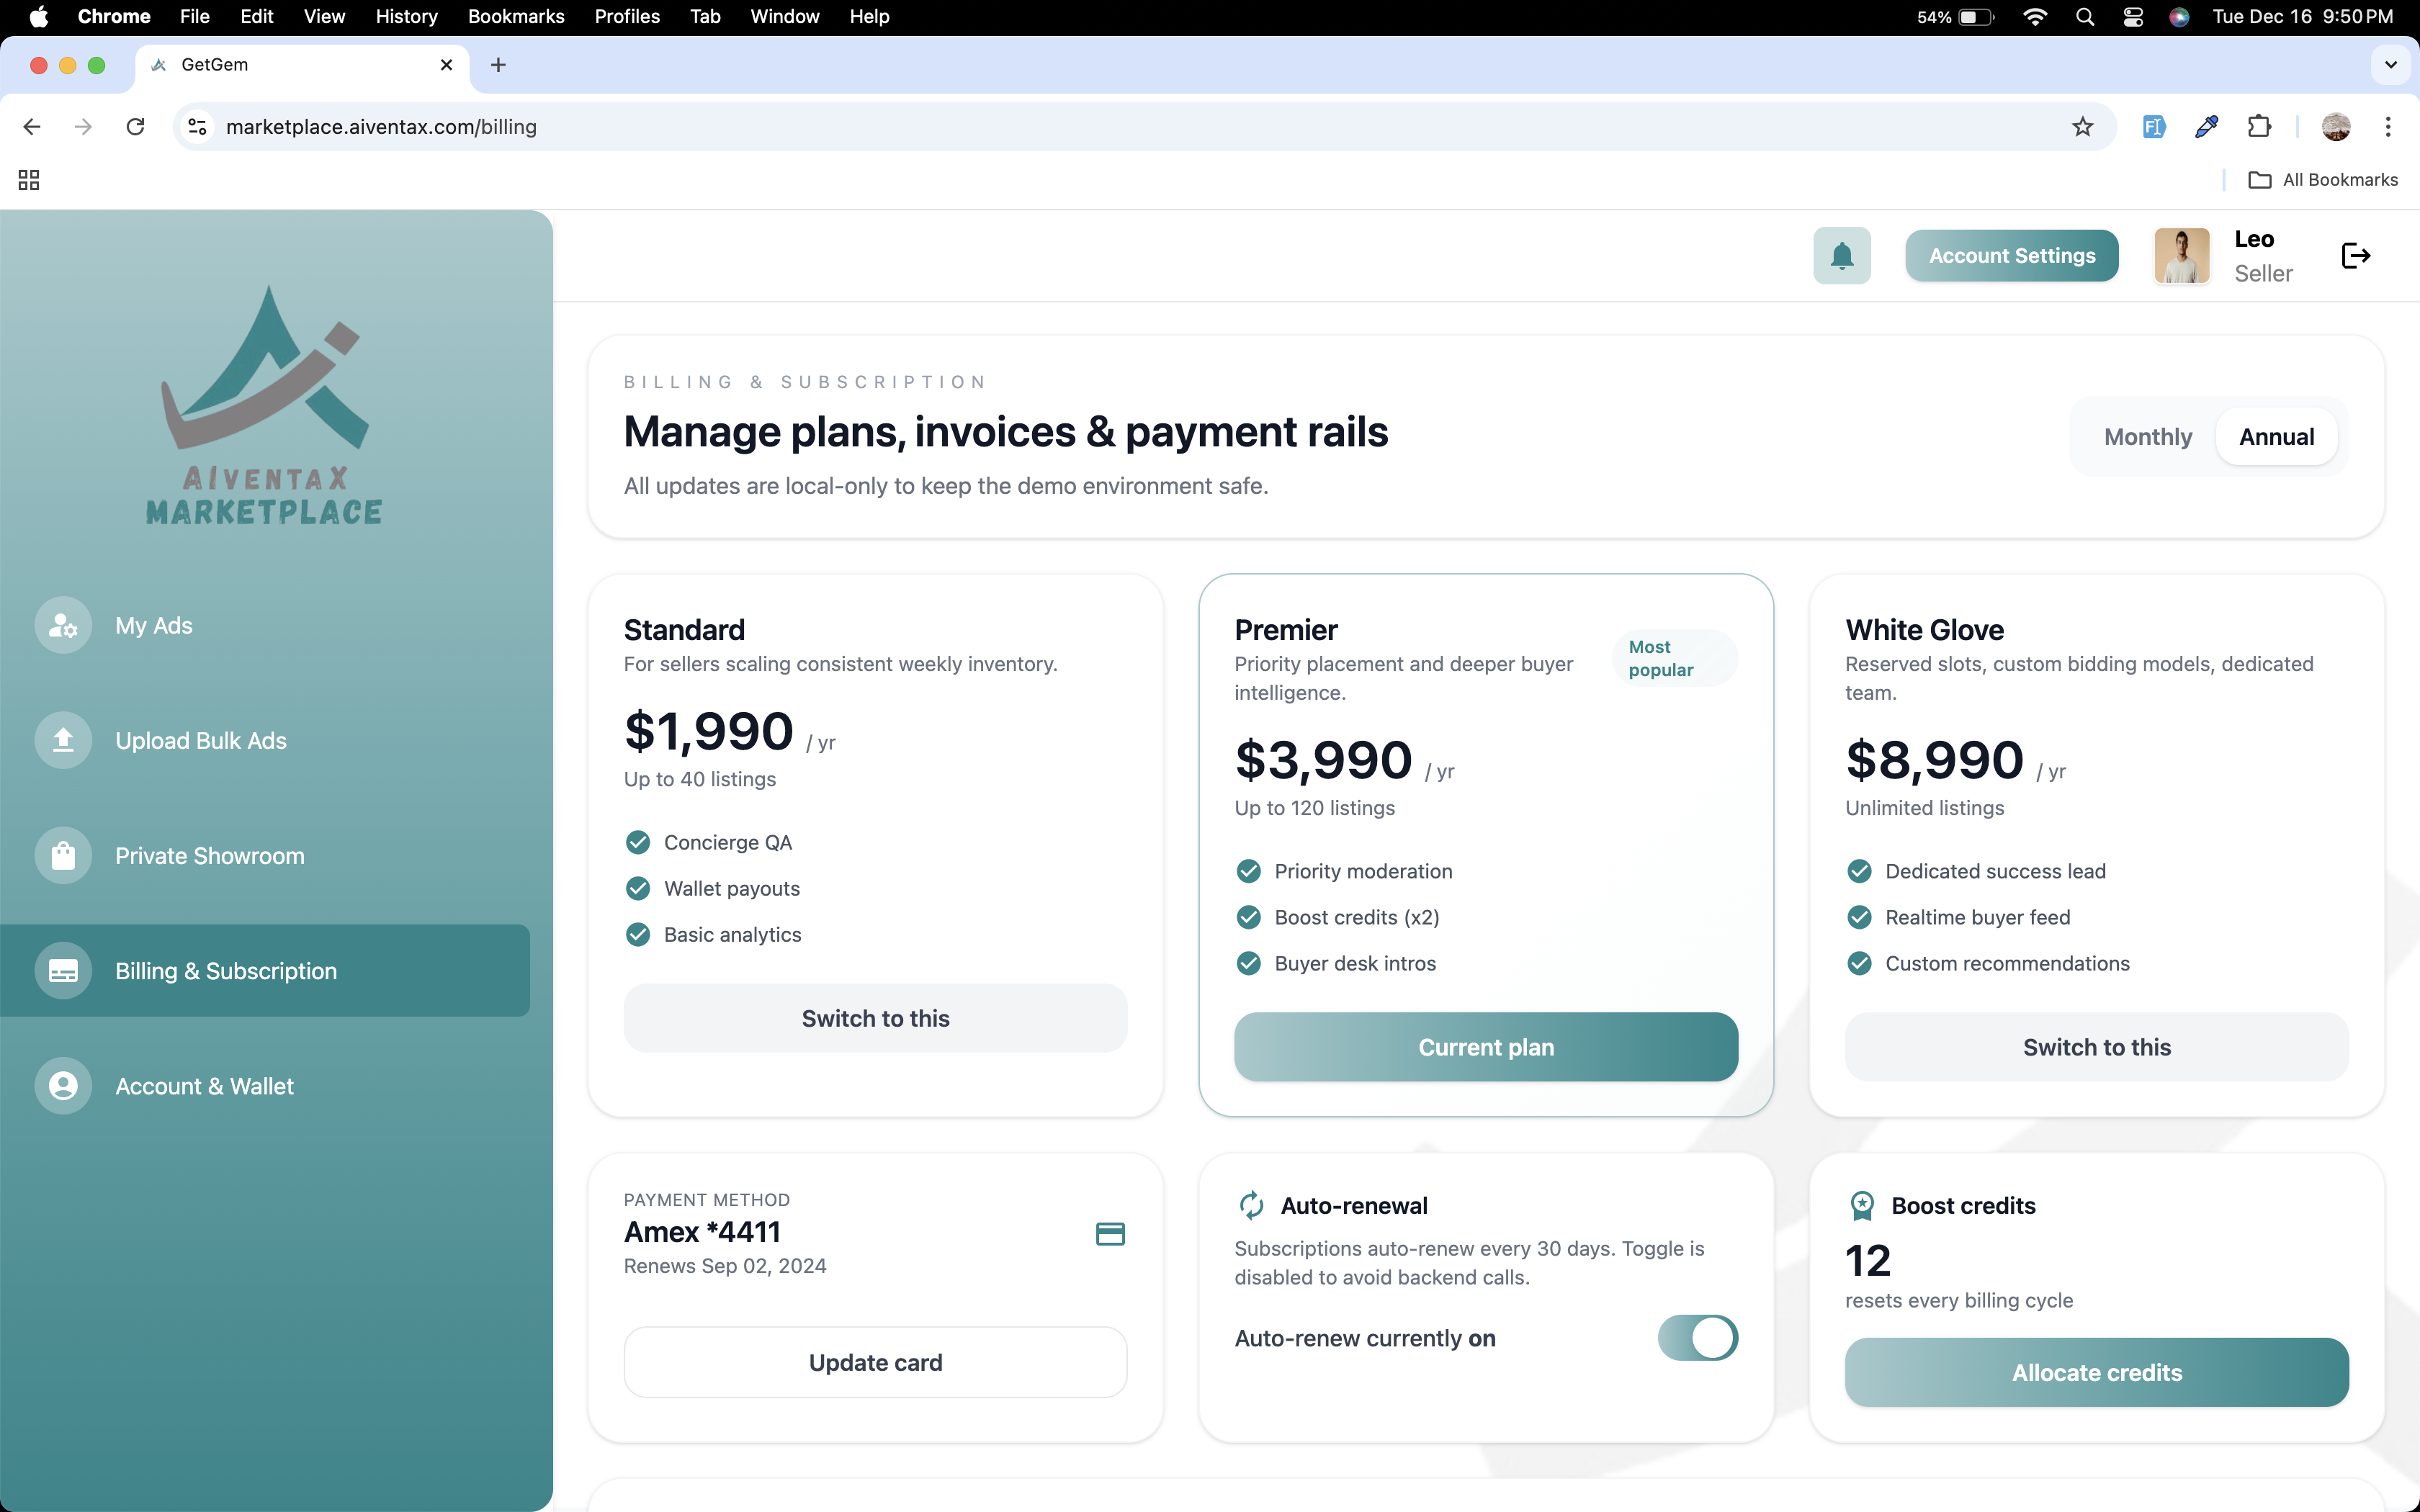Click Upload Bulk Ads upload icon
This screenshot has width=2420, height=1512.
click(63, 740)
